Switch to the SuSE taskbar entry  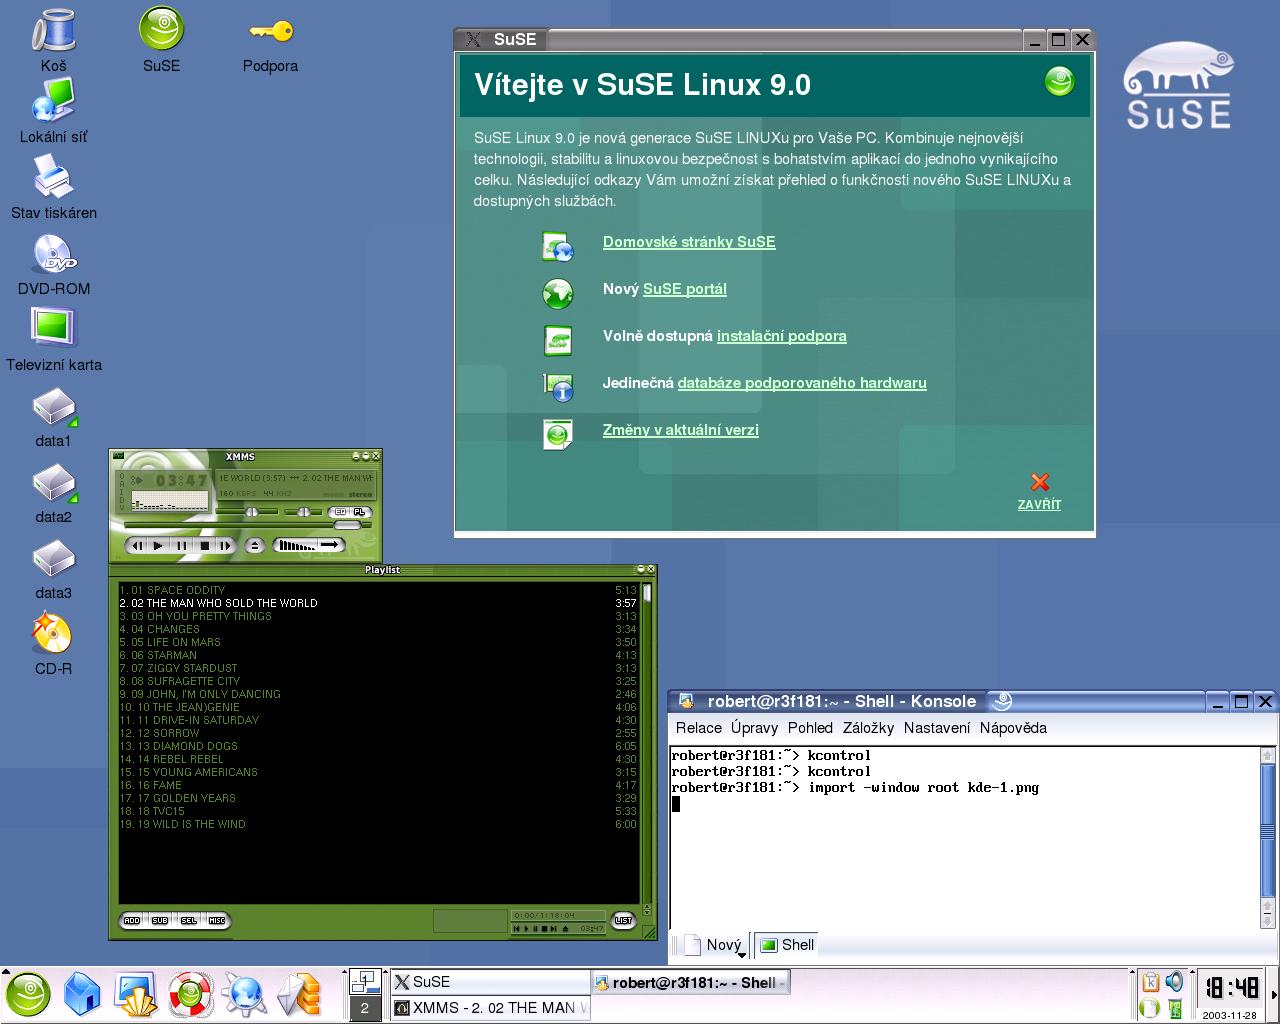(x=490, y=982)
